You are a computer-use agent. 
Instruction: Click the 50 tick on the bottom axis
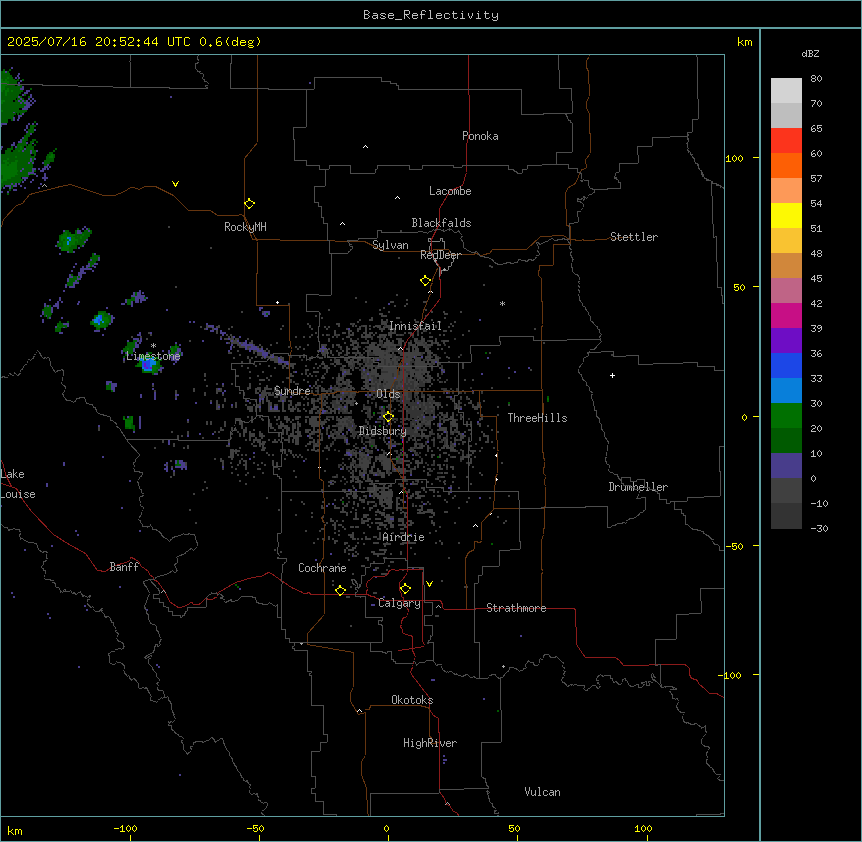click(514, 828)
